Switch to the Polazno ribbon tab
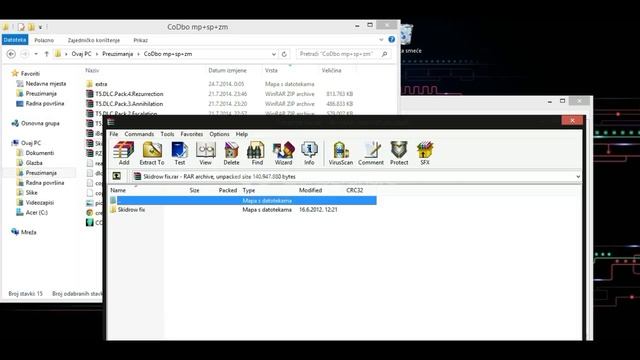Image resolution: width=640 pixels, height=360 pixels. pyautogui.click(x=44, y=40)
